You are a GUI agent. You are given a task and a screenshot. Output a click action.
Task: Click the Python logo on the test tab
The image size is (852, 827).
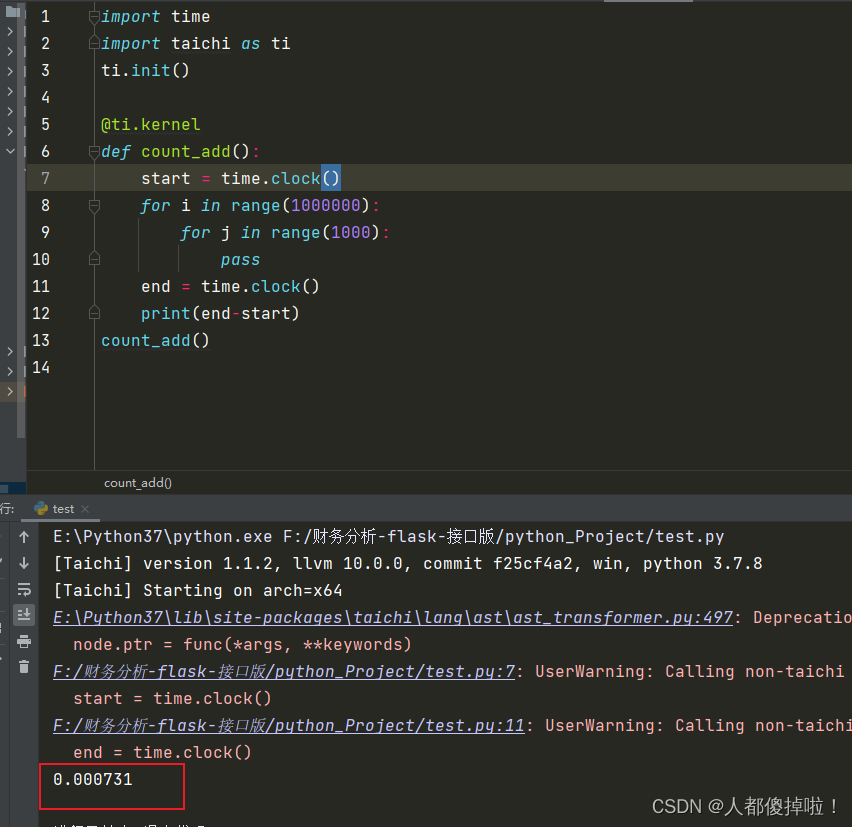click(x=42, y=508)
